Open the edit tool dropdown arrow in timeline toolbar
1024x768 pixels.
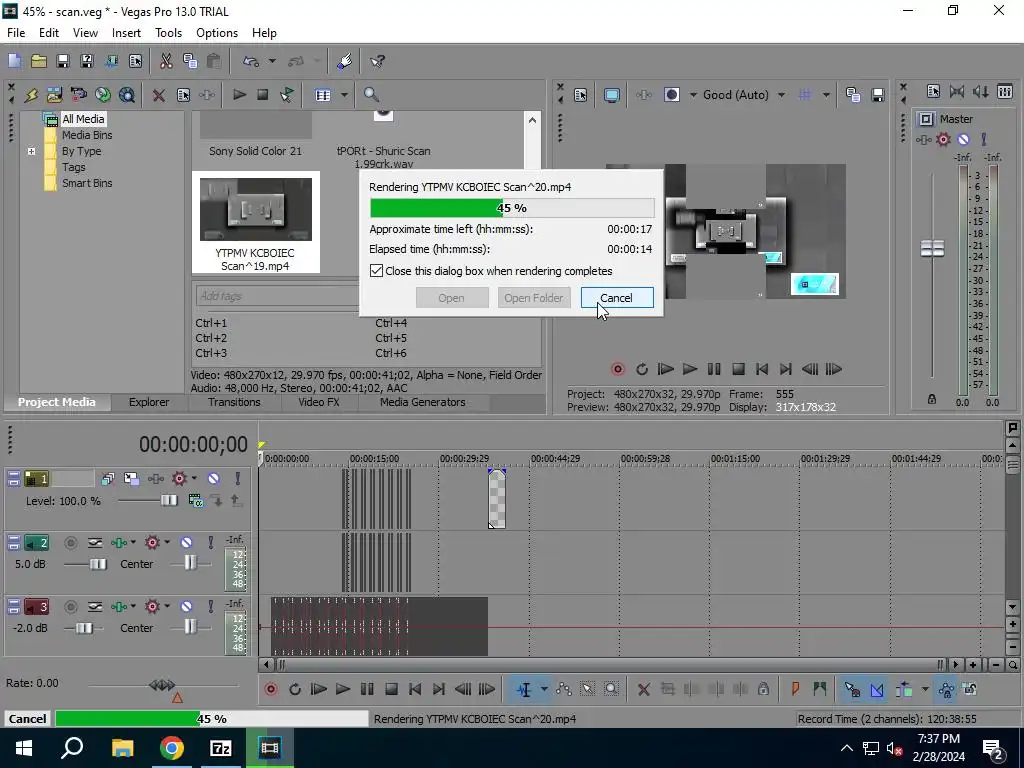[x=543, y=689]
